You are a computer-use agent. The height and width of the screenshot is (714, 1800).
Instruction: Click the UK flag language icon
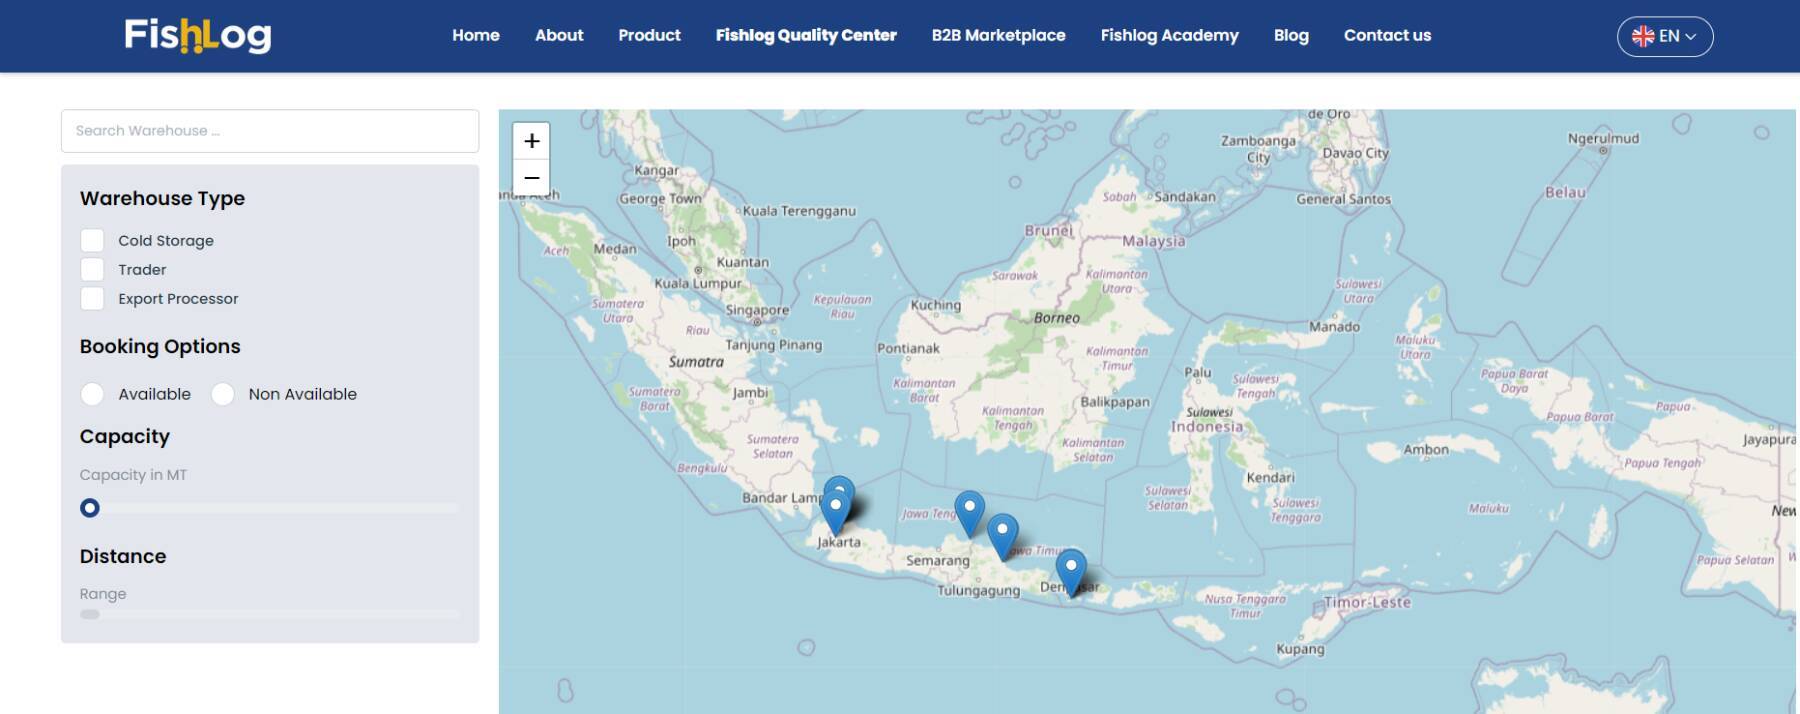coord(1642,36)
